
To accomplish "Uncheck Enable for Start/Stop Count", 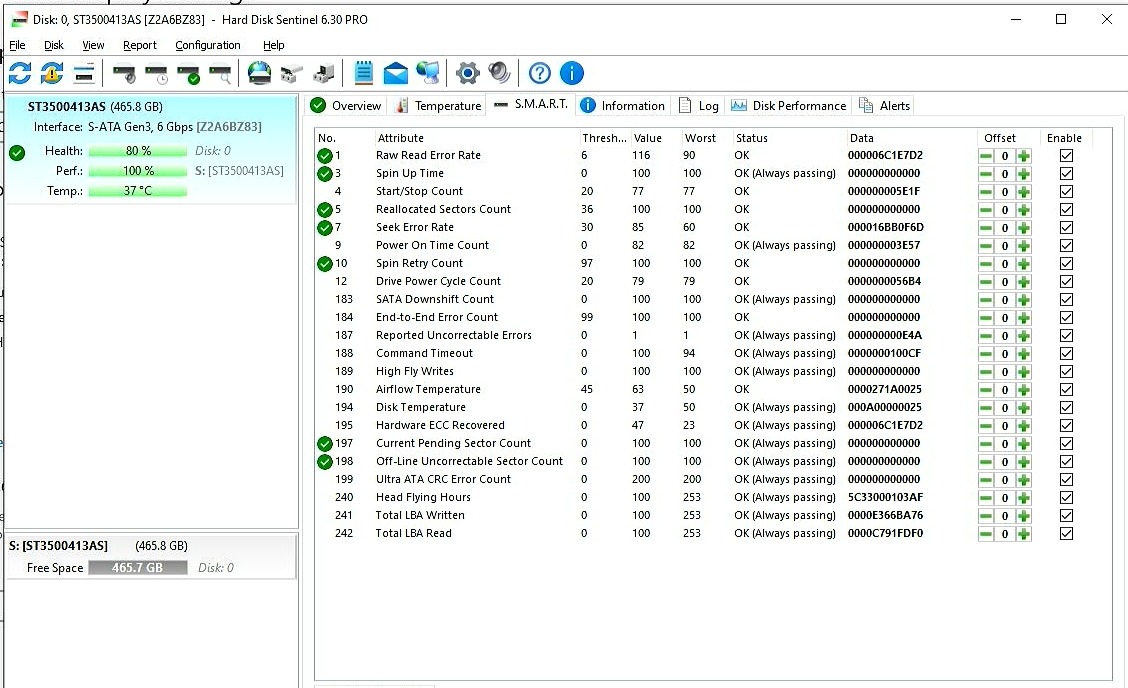I will coord(1066,191).
